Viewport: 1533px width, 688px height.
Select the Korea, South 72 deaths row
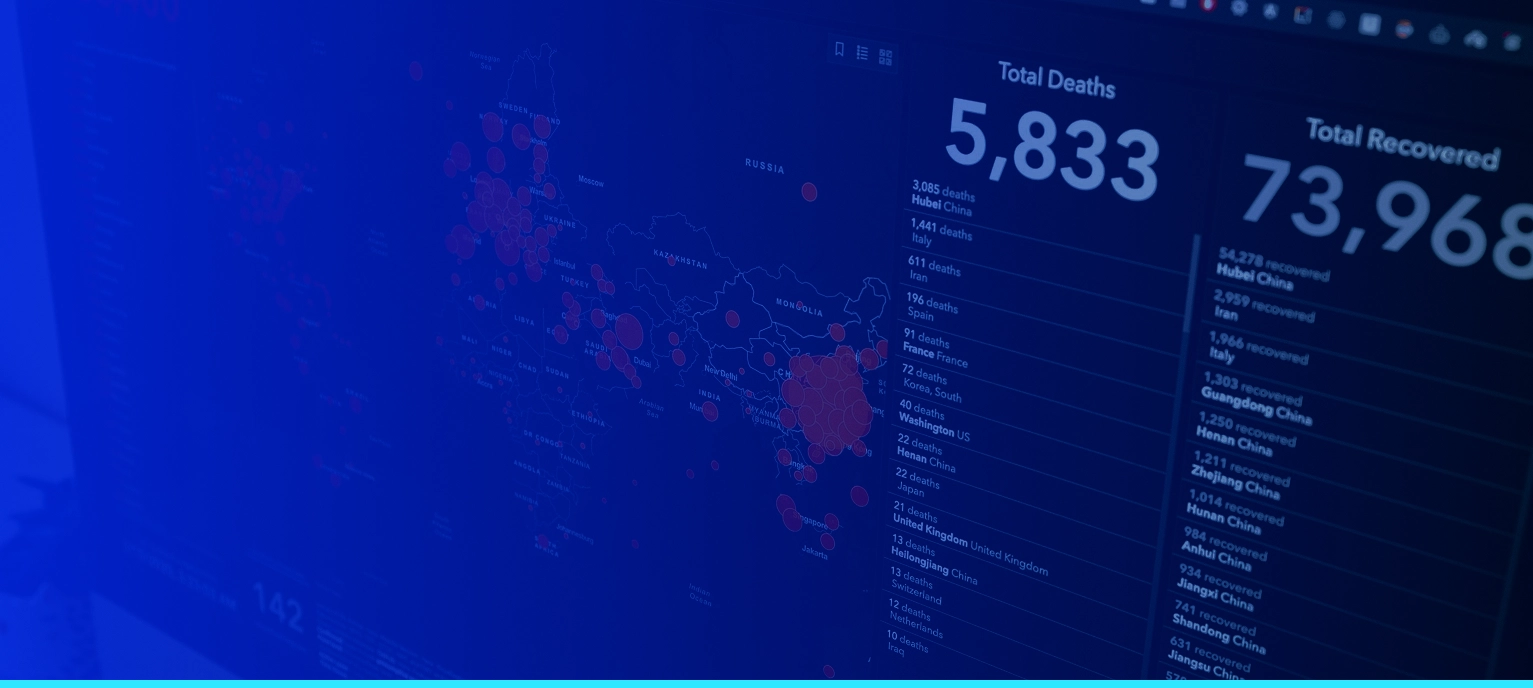pyautogui.click(x=931, y=384)
